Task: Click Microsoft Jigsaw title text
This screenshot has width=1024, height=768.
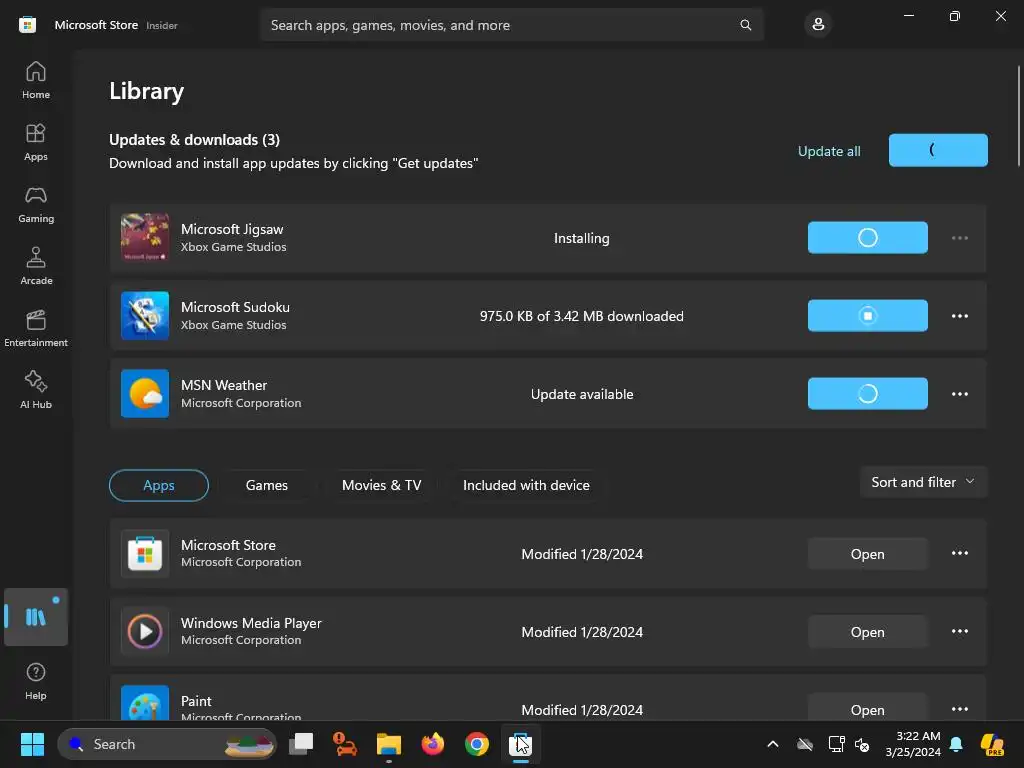Action: (232, 229)
